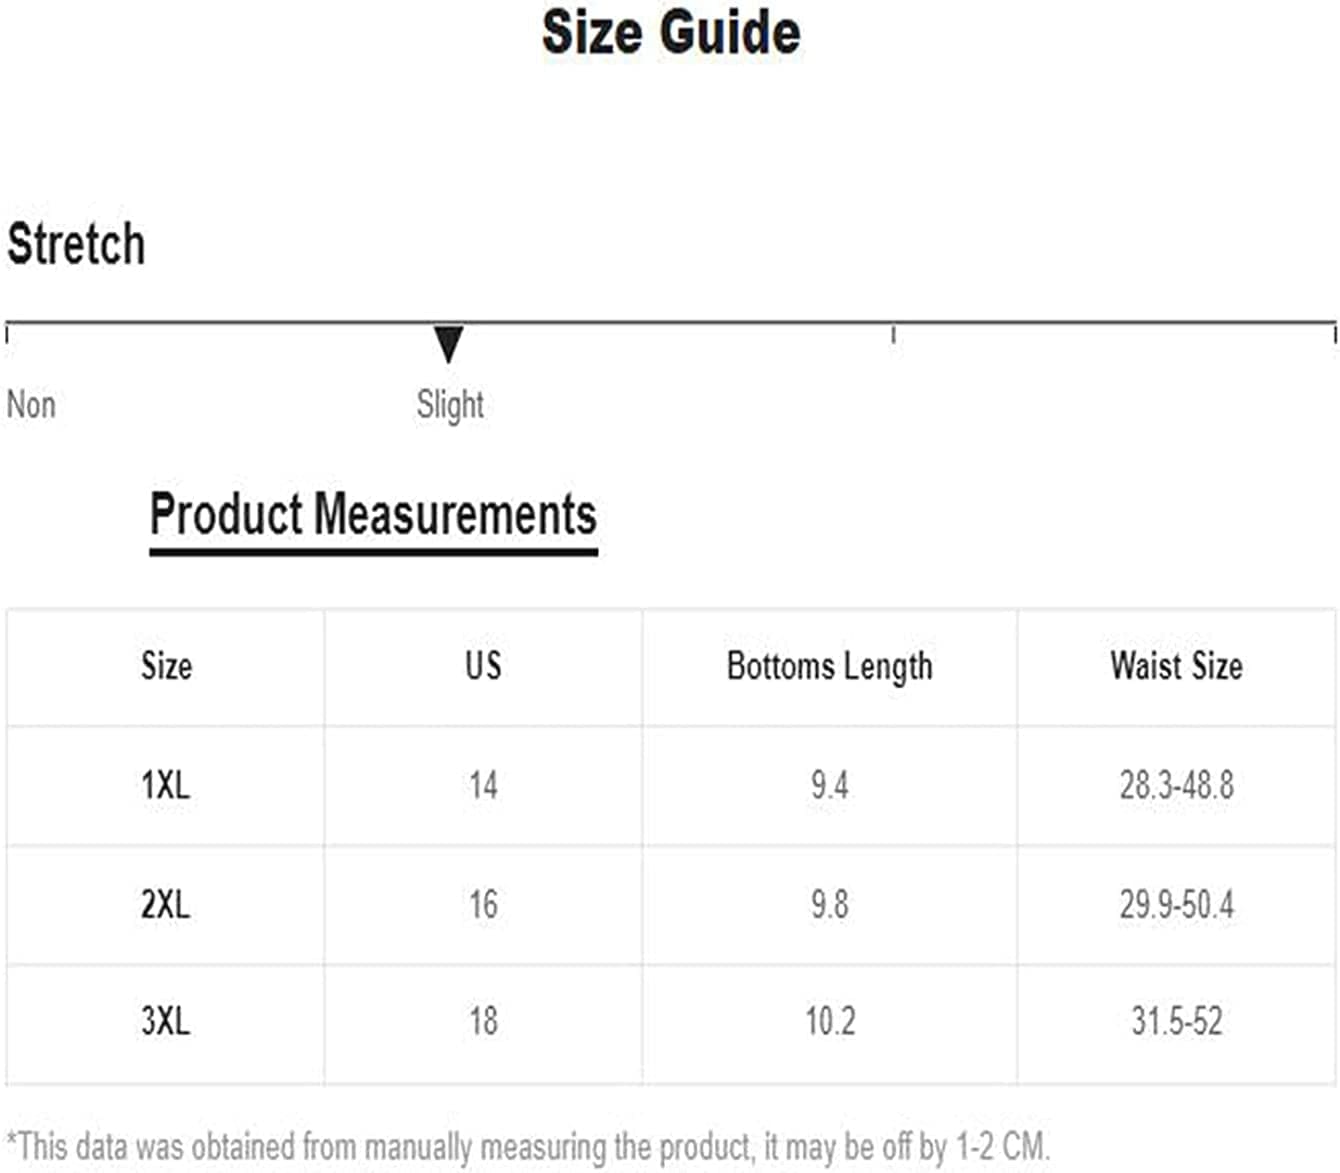Click the 31.5-52 waist size value
Viewport: 1340px width, 1173px height.
pos(1176,1021)
